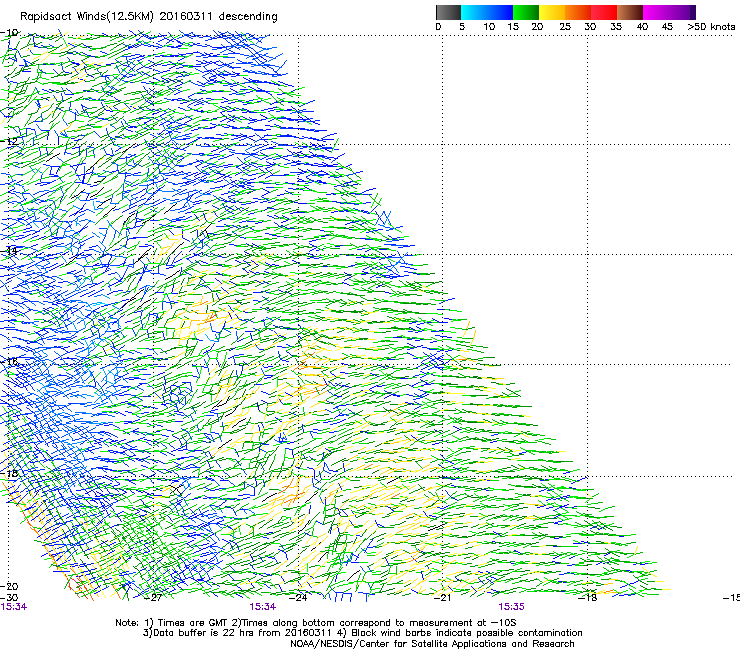Click the green 15-20 knots legend segment
The width and height of the screenshot is (740, 650).
coord(526,12)
